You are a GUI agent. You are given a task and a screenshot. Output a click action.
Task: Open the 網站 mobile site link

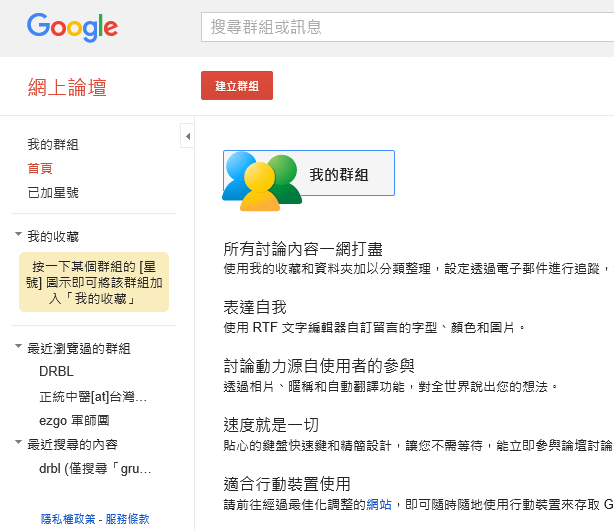click(x=379, y=504)
